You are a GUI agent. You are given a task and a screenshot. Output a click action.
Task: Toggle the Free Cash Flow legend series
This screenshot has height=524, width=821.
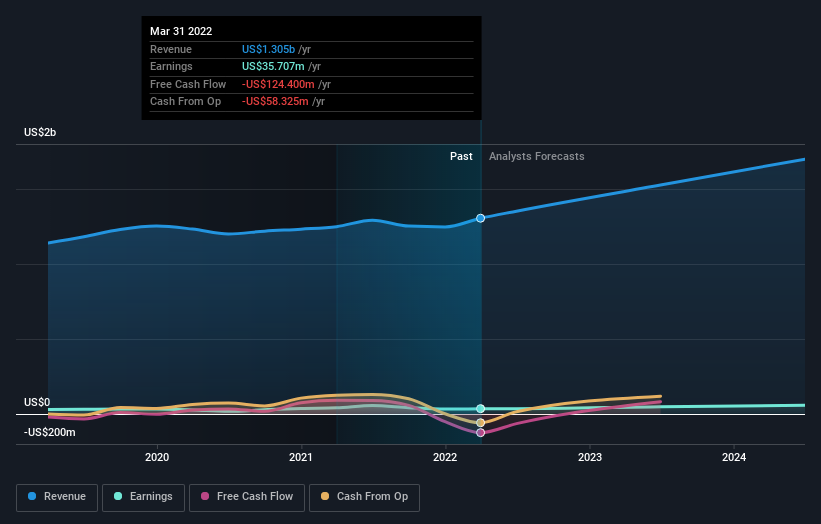pyautogui.click(x=247, y=497)
